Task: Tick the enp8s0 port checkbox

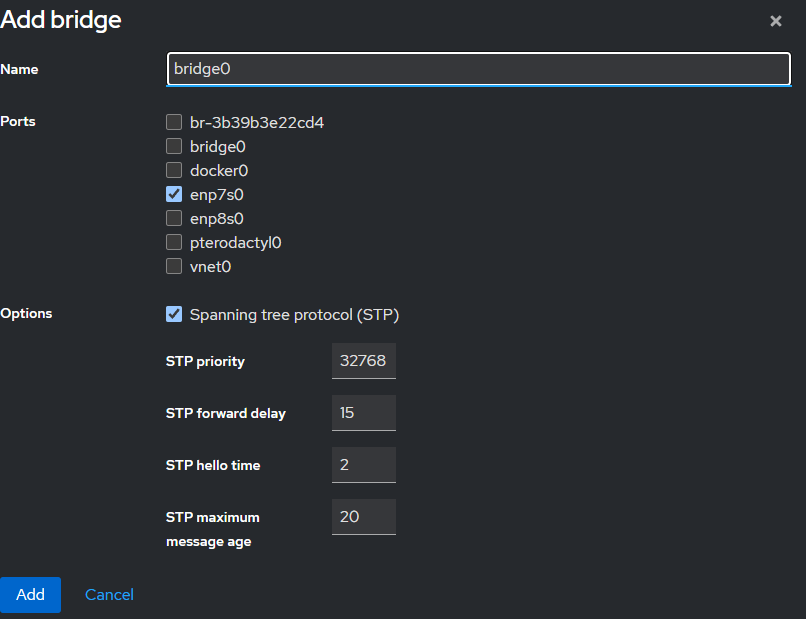Action: coord(174,219)
